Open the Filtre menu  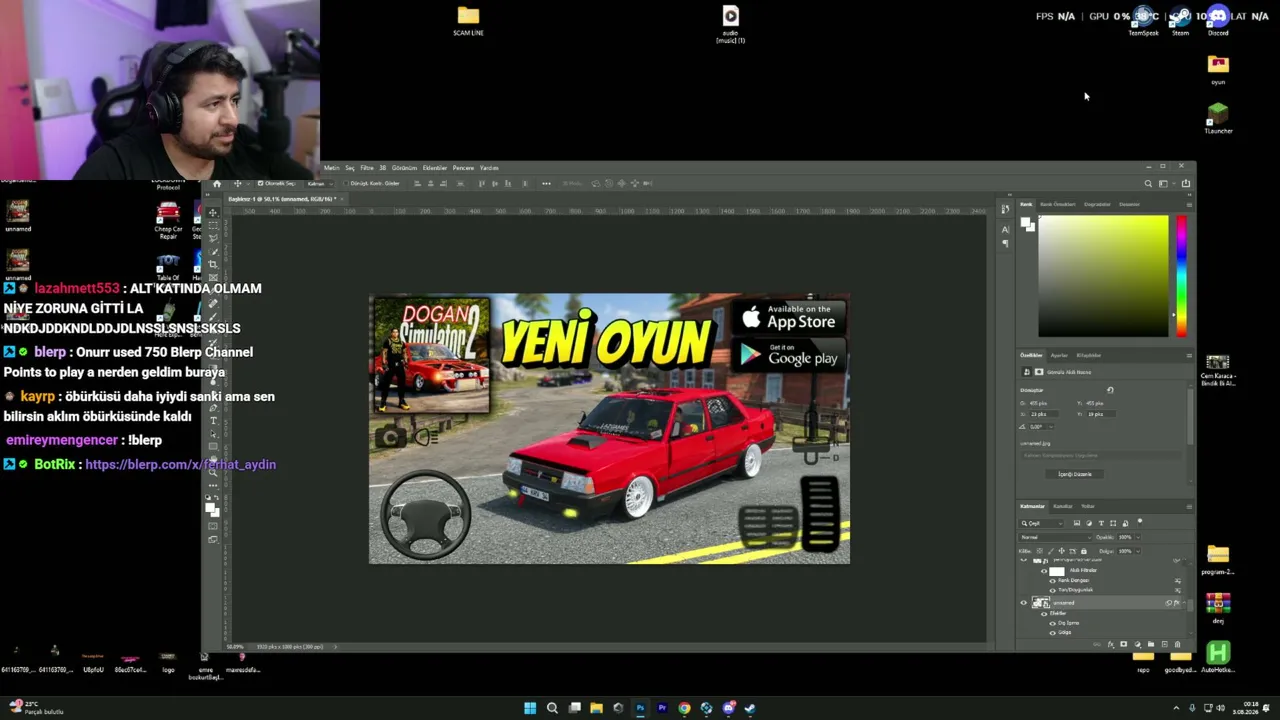(367, 168)
